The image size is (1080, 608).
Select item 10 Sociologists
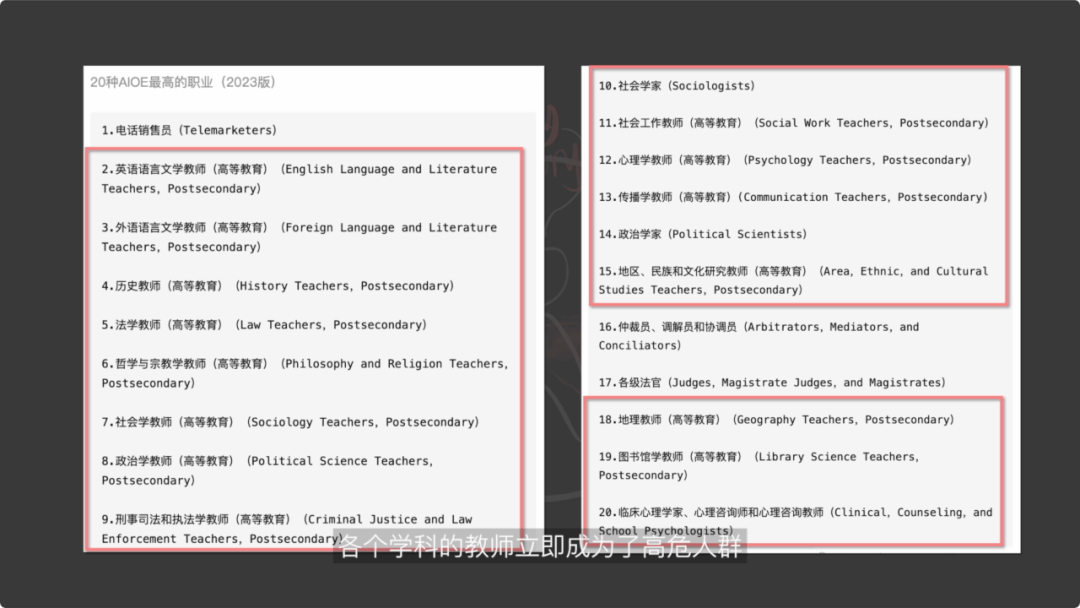(677, 86)
